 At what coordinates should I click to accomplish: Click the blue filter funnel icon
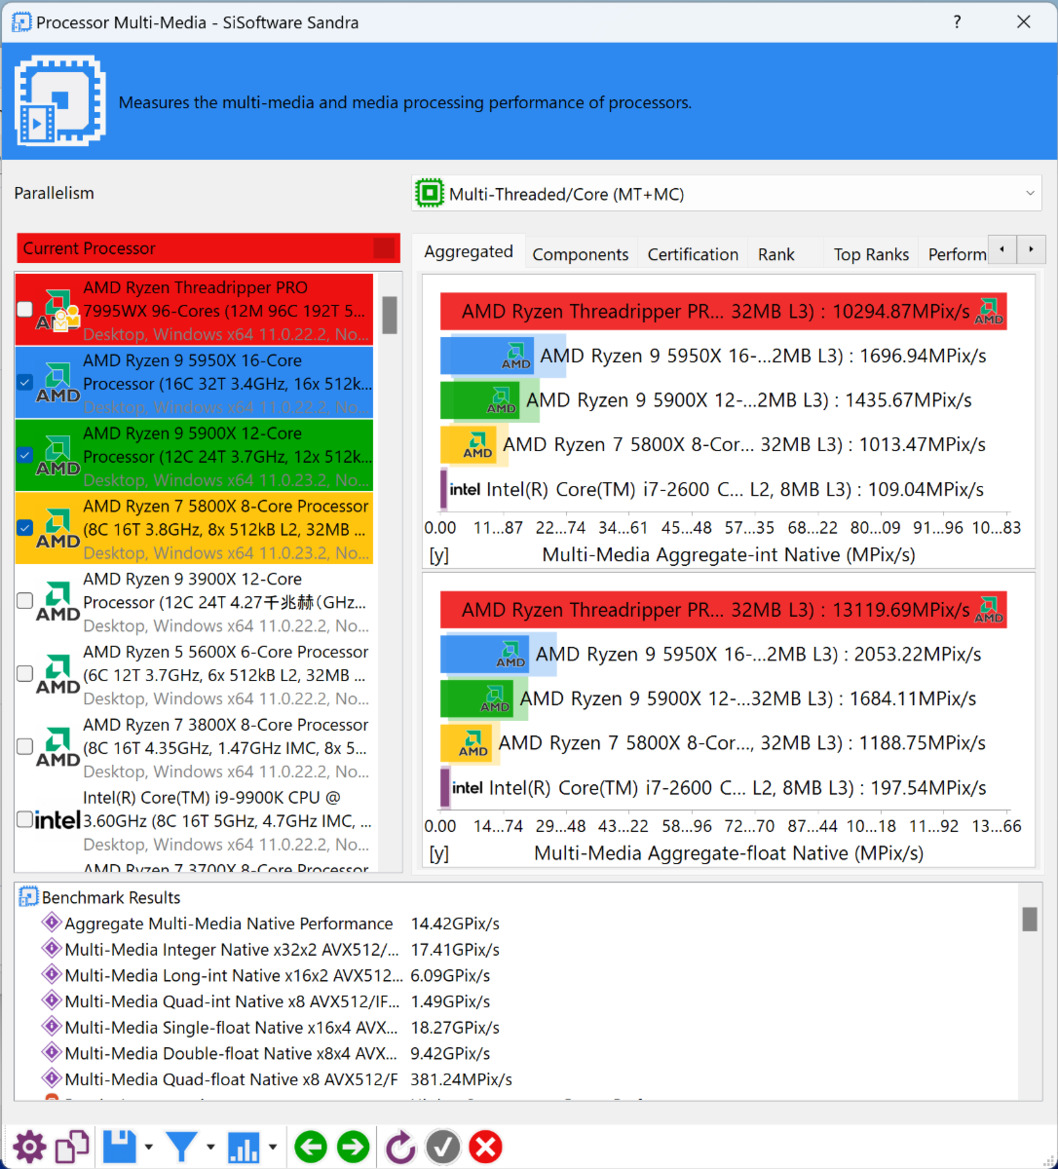click(x=181, y=1147)
